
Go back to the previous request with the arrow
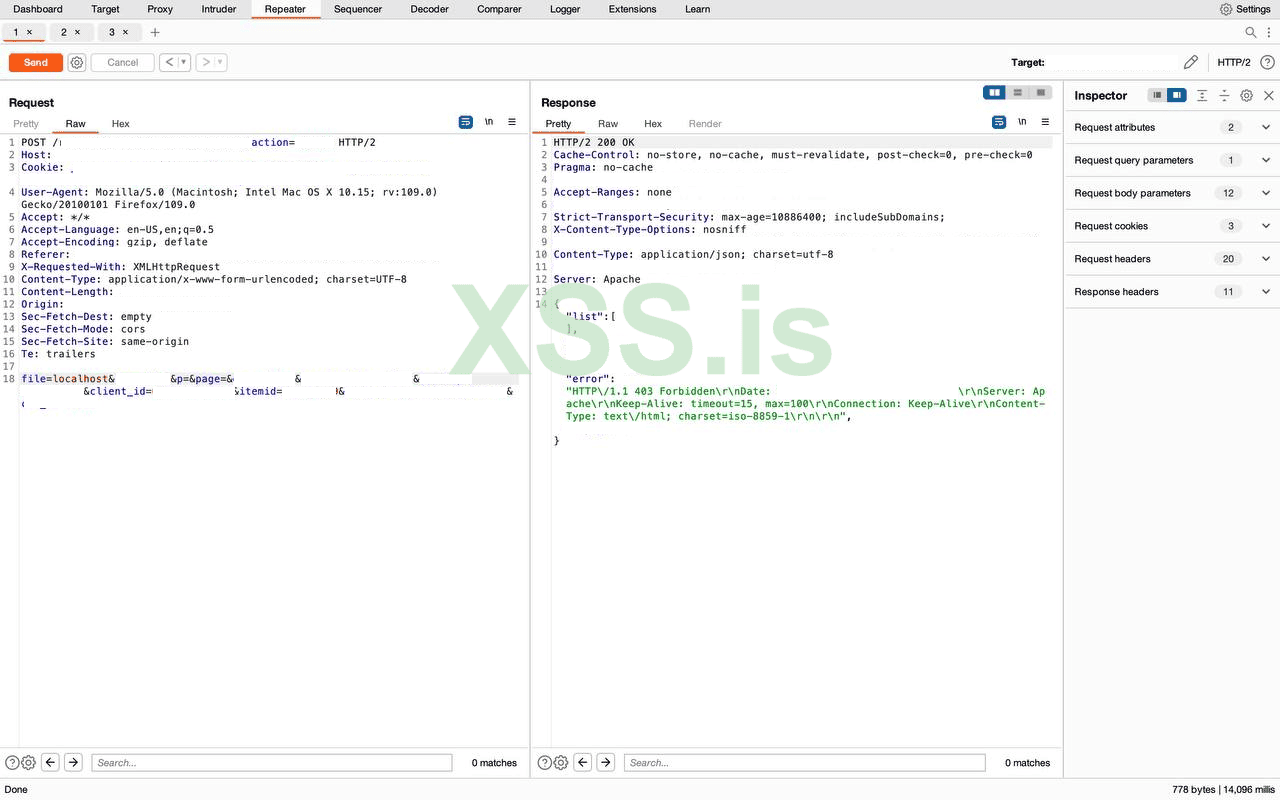point(170,62)
